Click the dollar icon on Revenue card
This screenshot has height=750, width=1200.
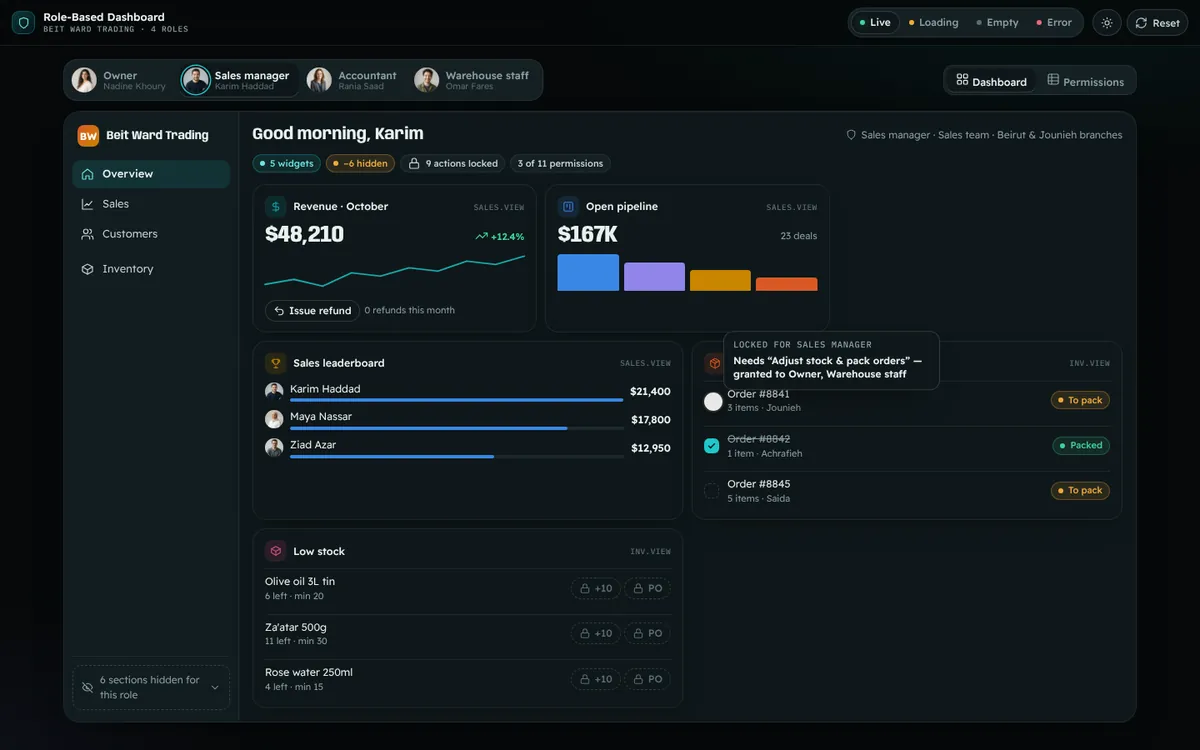click(x=275, y=207)
